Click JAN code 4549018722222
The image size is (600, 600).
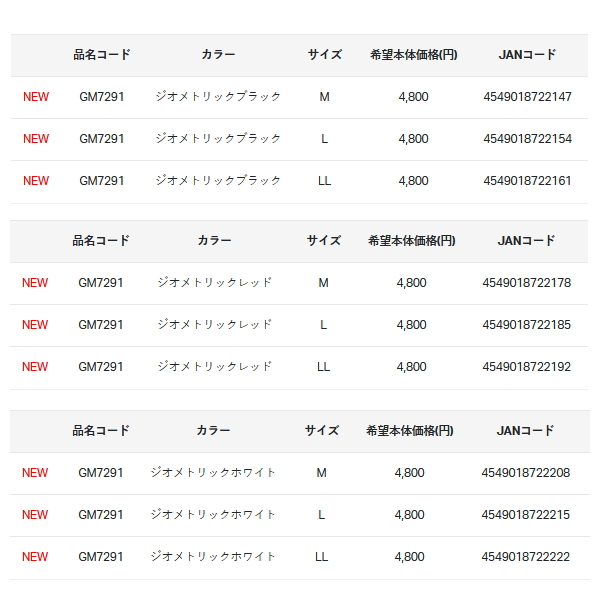(x=526, y=557)
